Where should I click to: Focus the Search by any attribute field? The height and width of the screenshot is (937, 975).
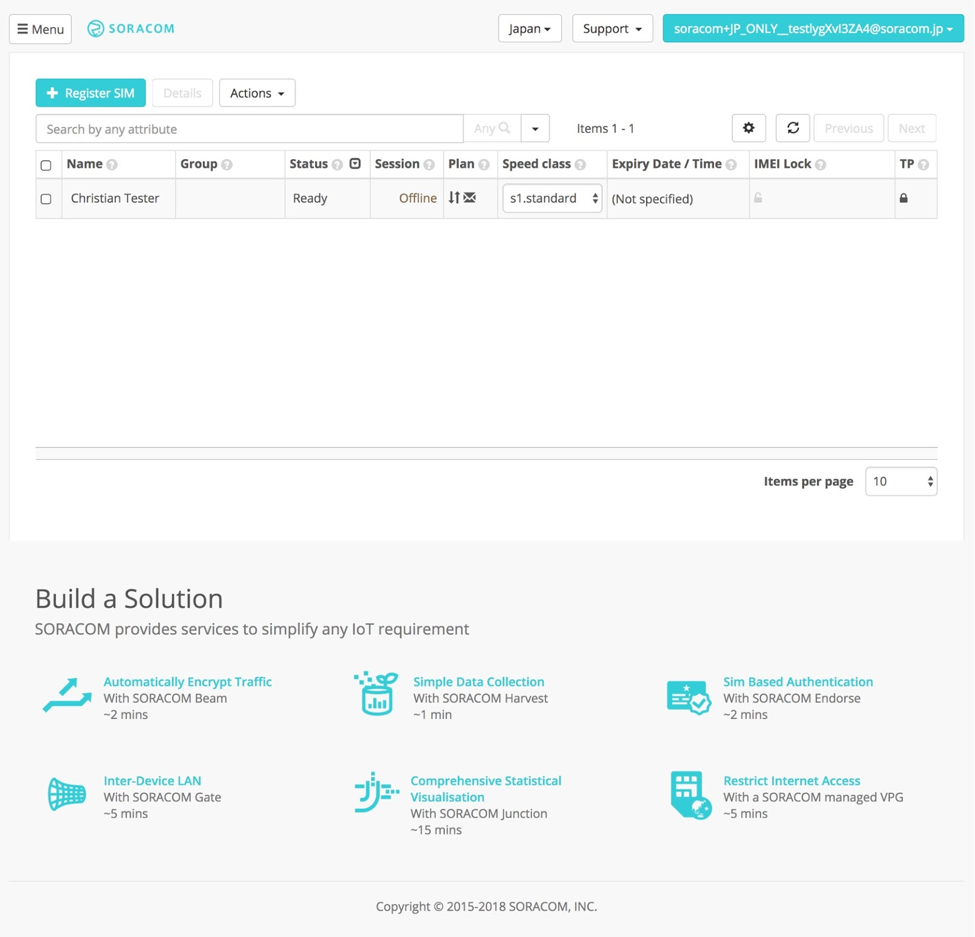pos(249,129)
